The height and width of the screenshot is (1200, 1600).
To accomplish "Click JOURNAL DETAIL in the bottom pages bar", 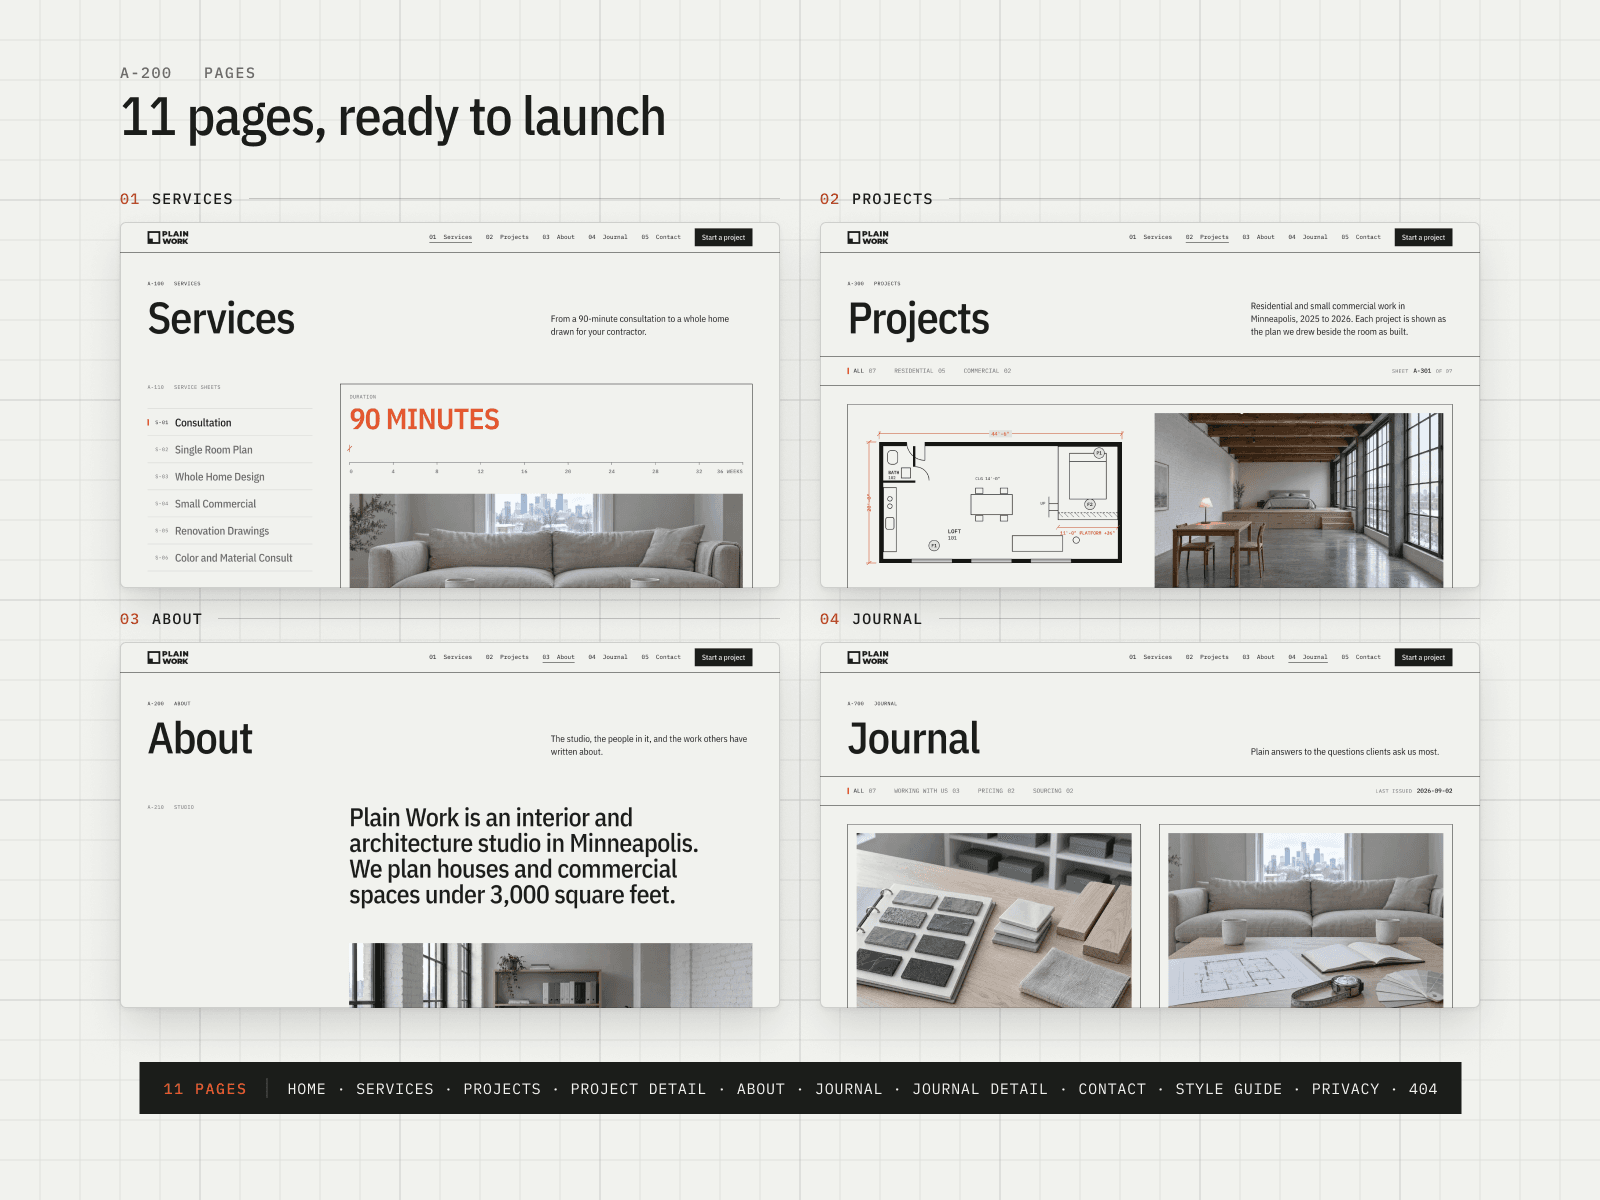I will (980, 1089).
